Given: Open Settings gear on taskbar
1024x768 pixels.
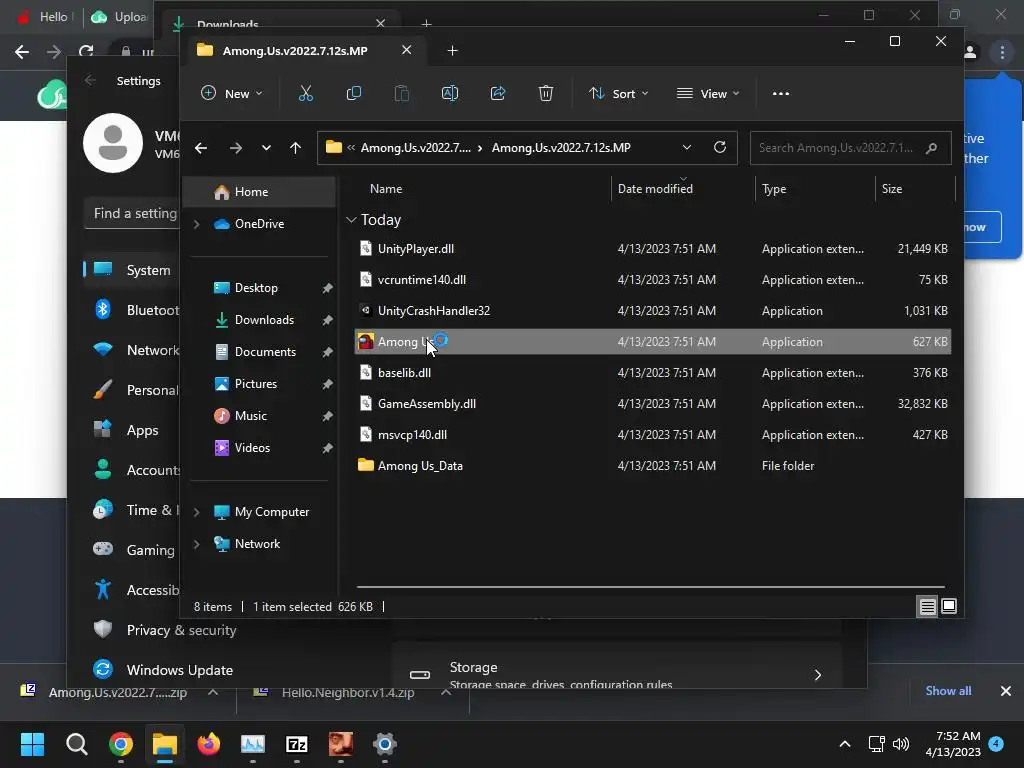Looking at the screenshot, I should [x=385, y=744].
